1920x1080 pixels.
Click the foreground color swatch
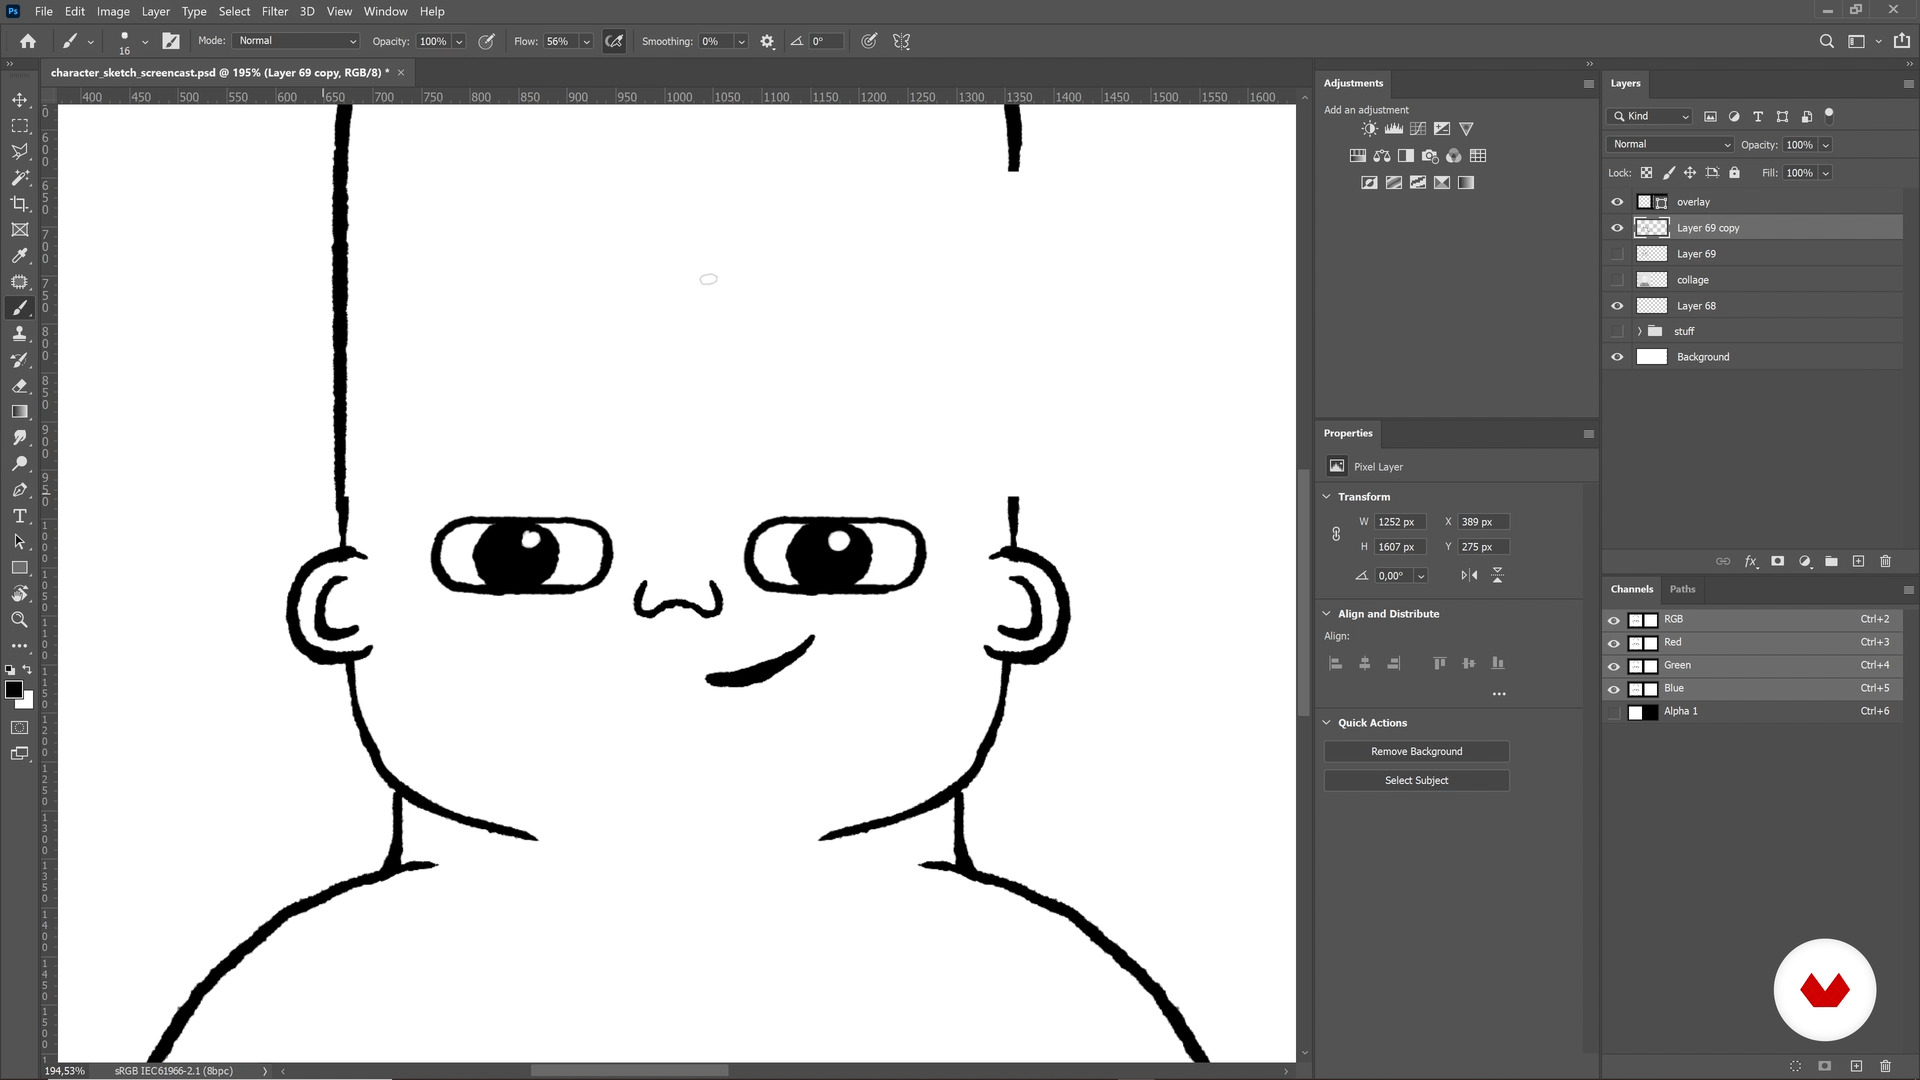point(13,690)
